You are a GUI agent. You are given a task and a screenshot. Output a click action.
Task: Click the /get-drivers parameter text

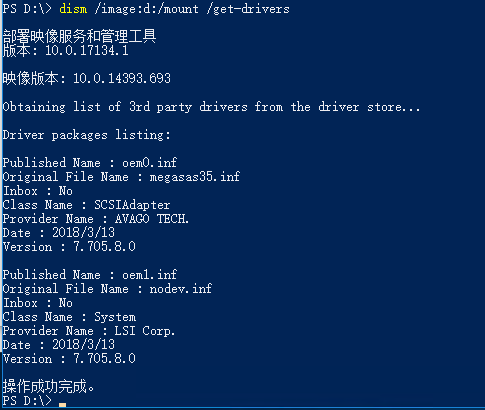pos(248,9)
